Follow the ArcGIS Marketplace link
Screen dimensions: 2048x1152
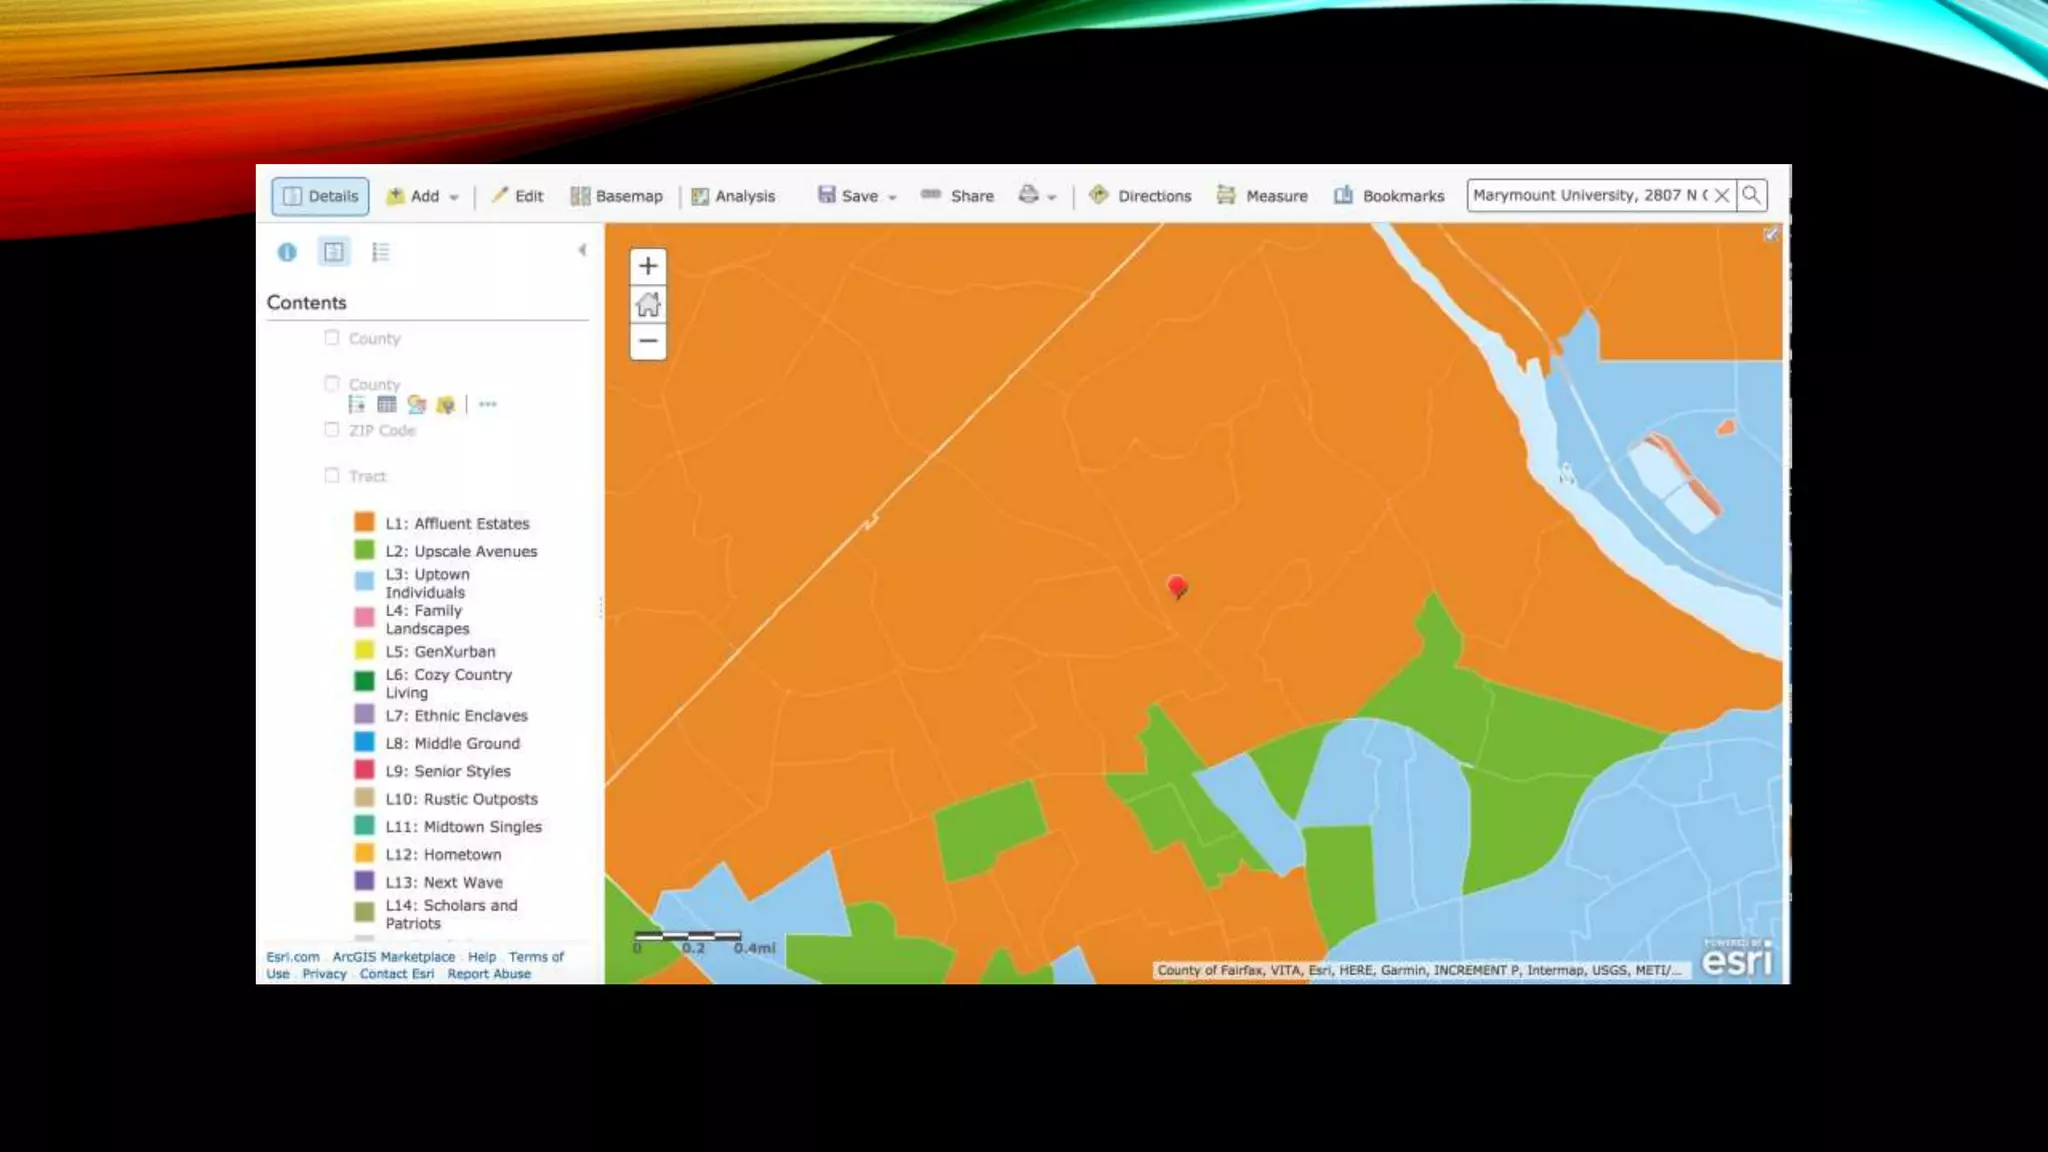[393, 957]
